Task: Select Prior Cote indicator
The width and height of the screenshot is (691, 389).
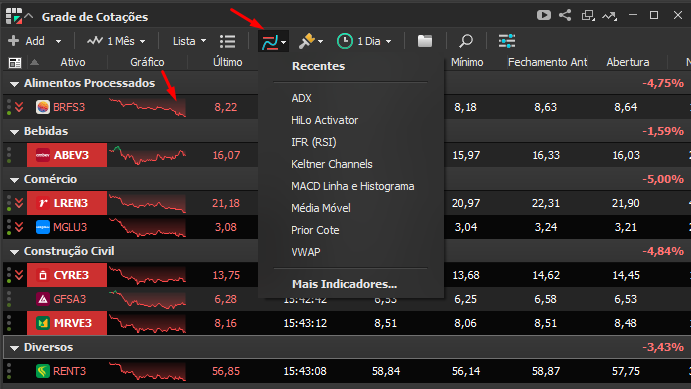Action: [x=315, y=230]
